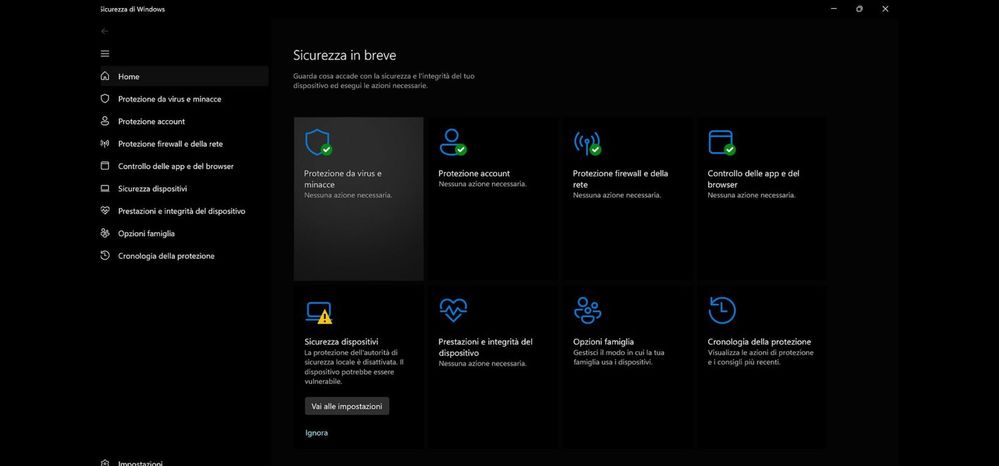Click the Vai alle impostazioni button
Screen dimensions: 999x466
coord(347,406)
